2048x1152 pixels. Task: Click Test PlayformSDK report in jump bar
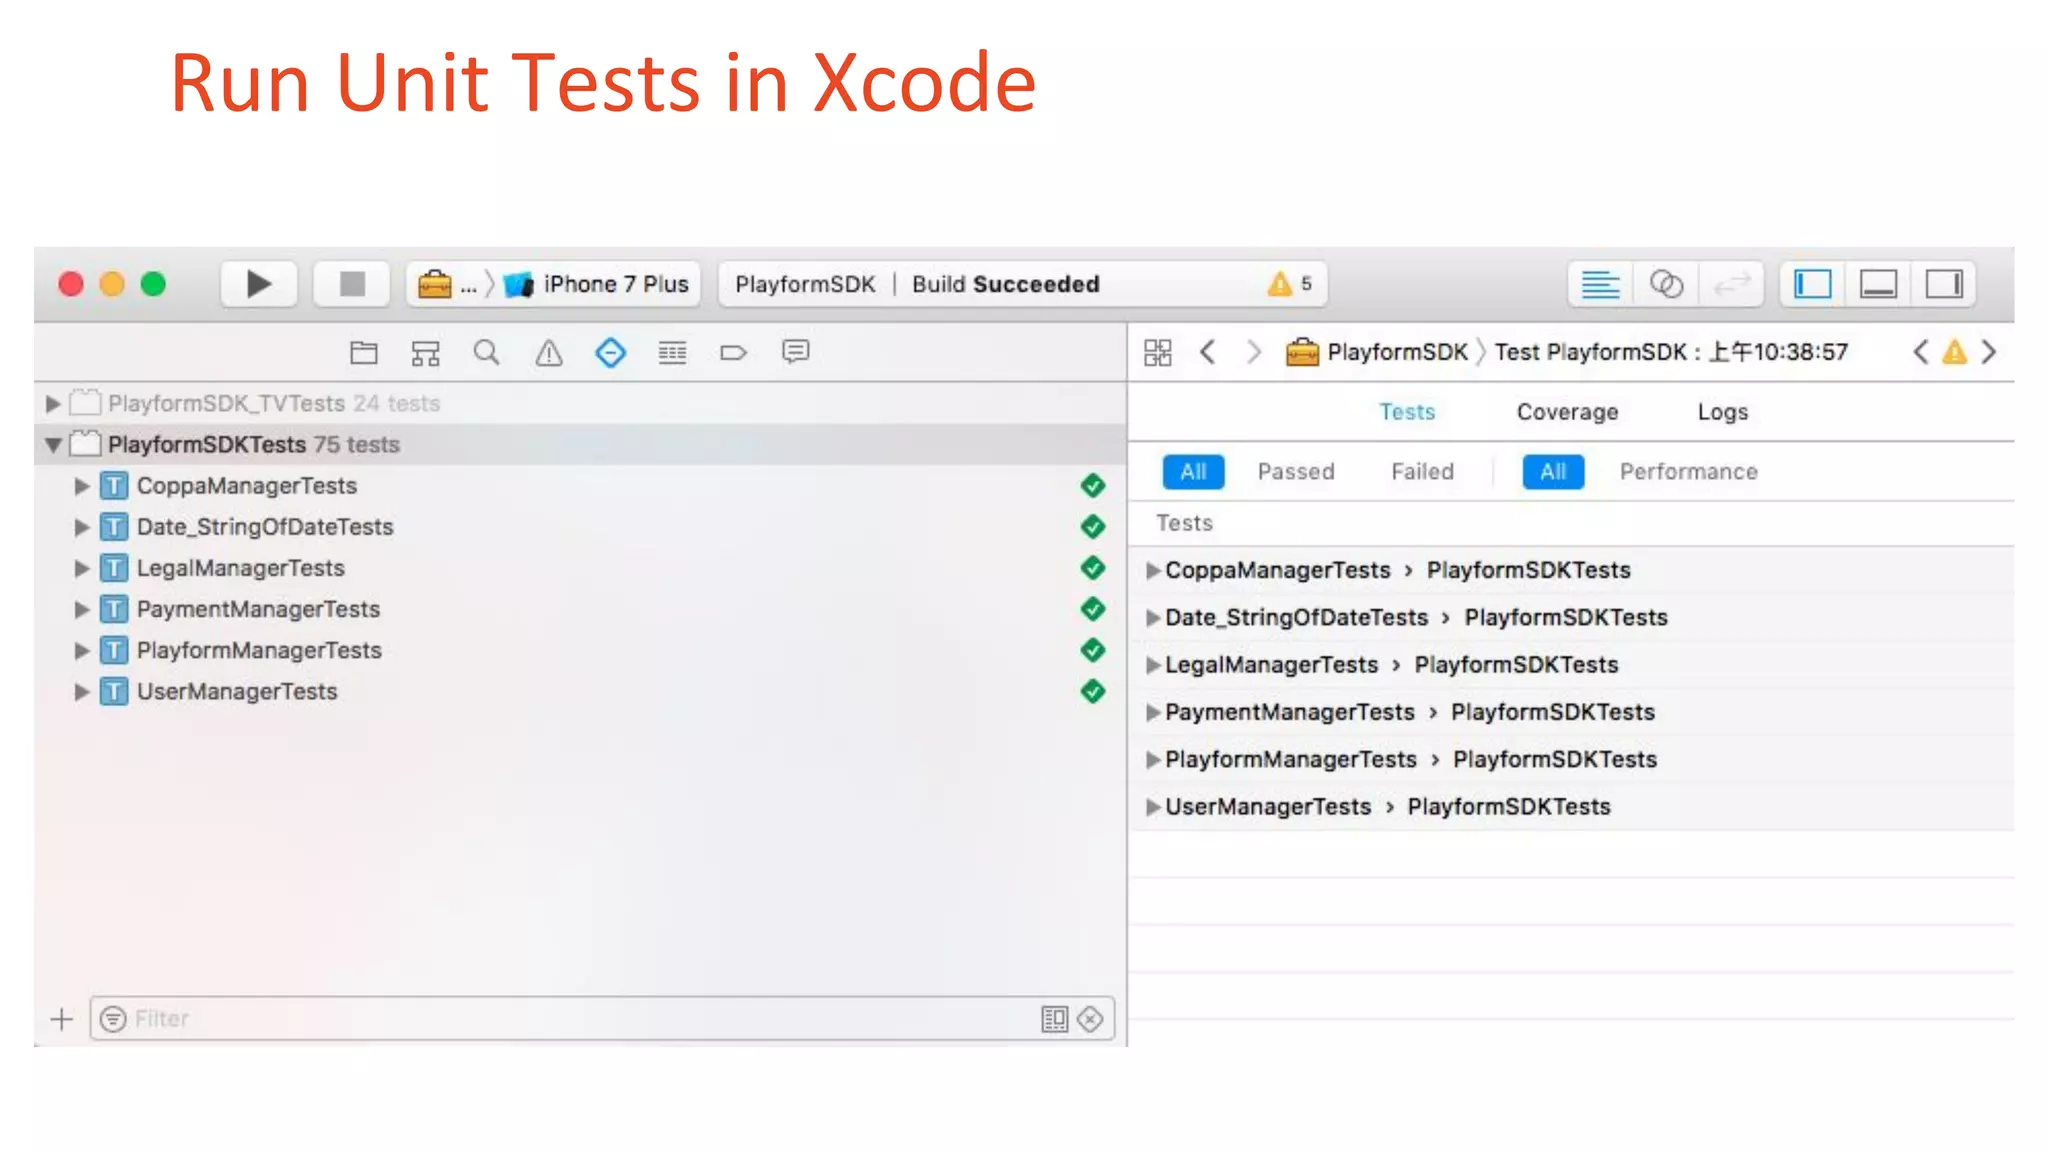(x=1671, y=352)
